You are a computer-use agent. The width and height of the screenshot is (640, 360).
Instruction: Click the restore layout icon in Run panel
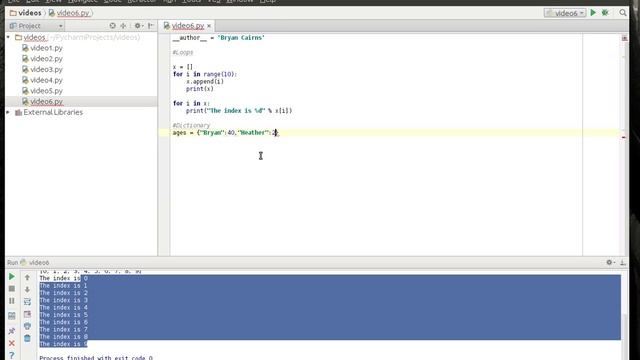(x=12, y=316)
